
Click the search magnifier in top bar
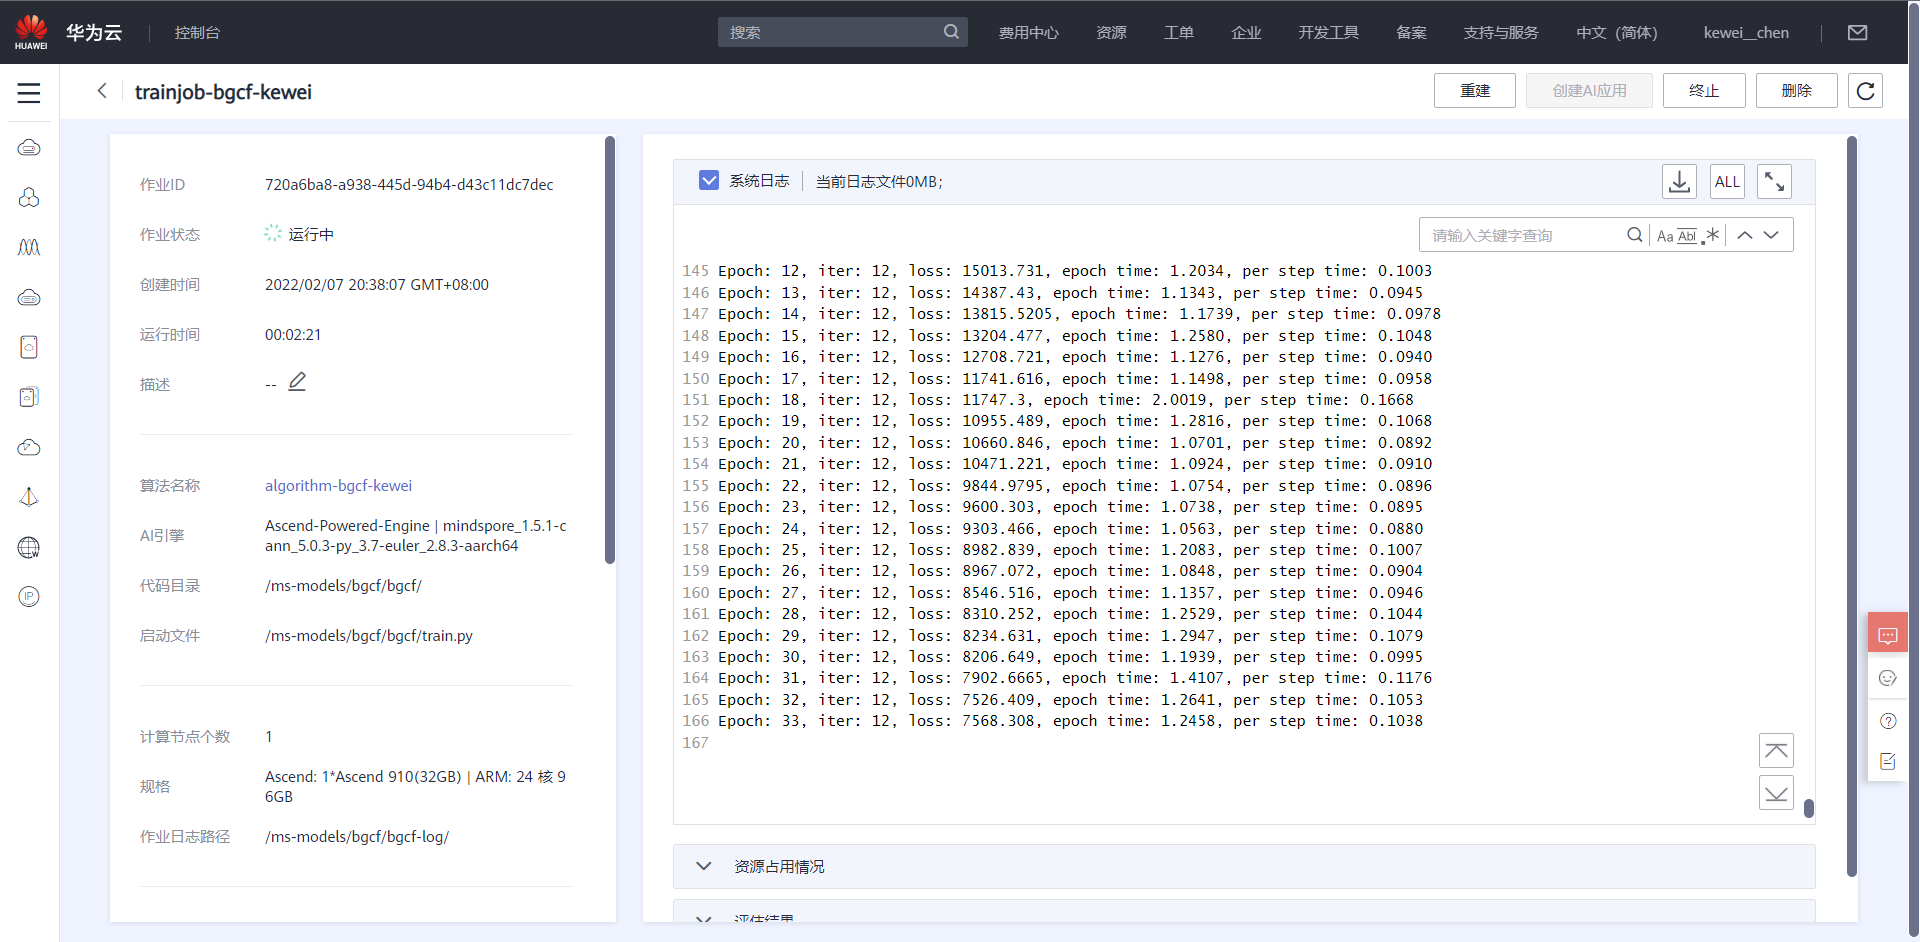point(951,32)
